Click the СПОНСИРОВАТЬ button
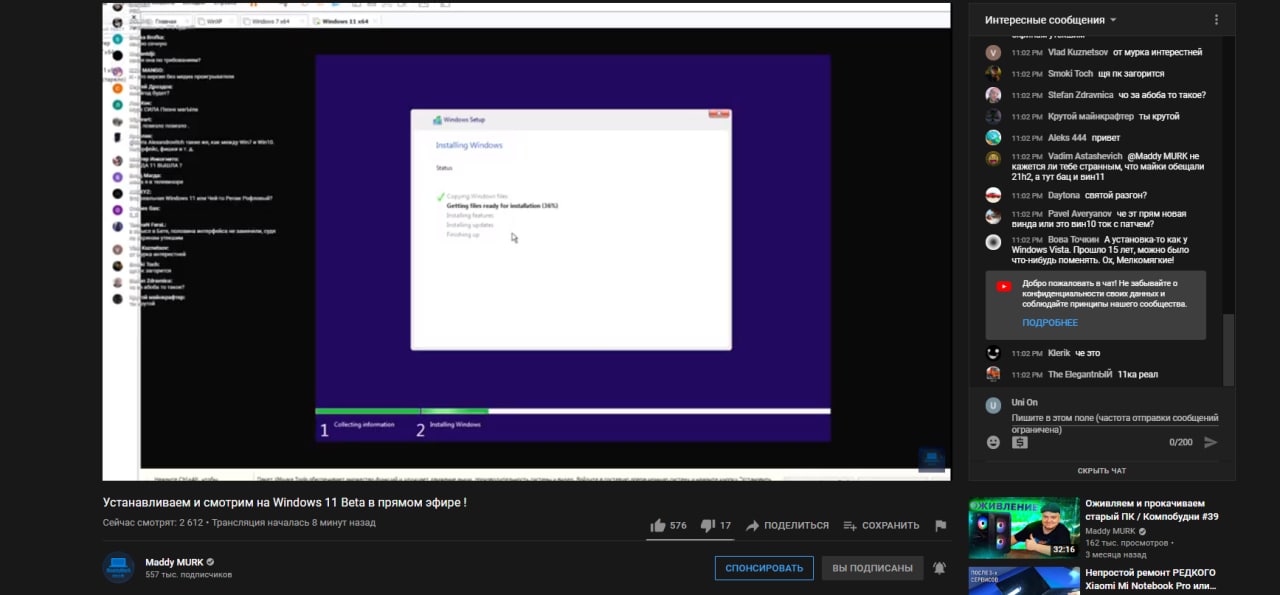The image size is (1280, 595). coord(764,568)
